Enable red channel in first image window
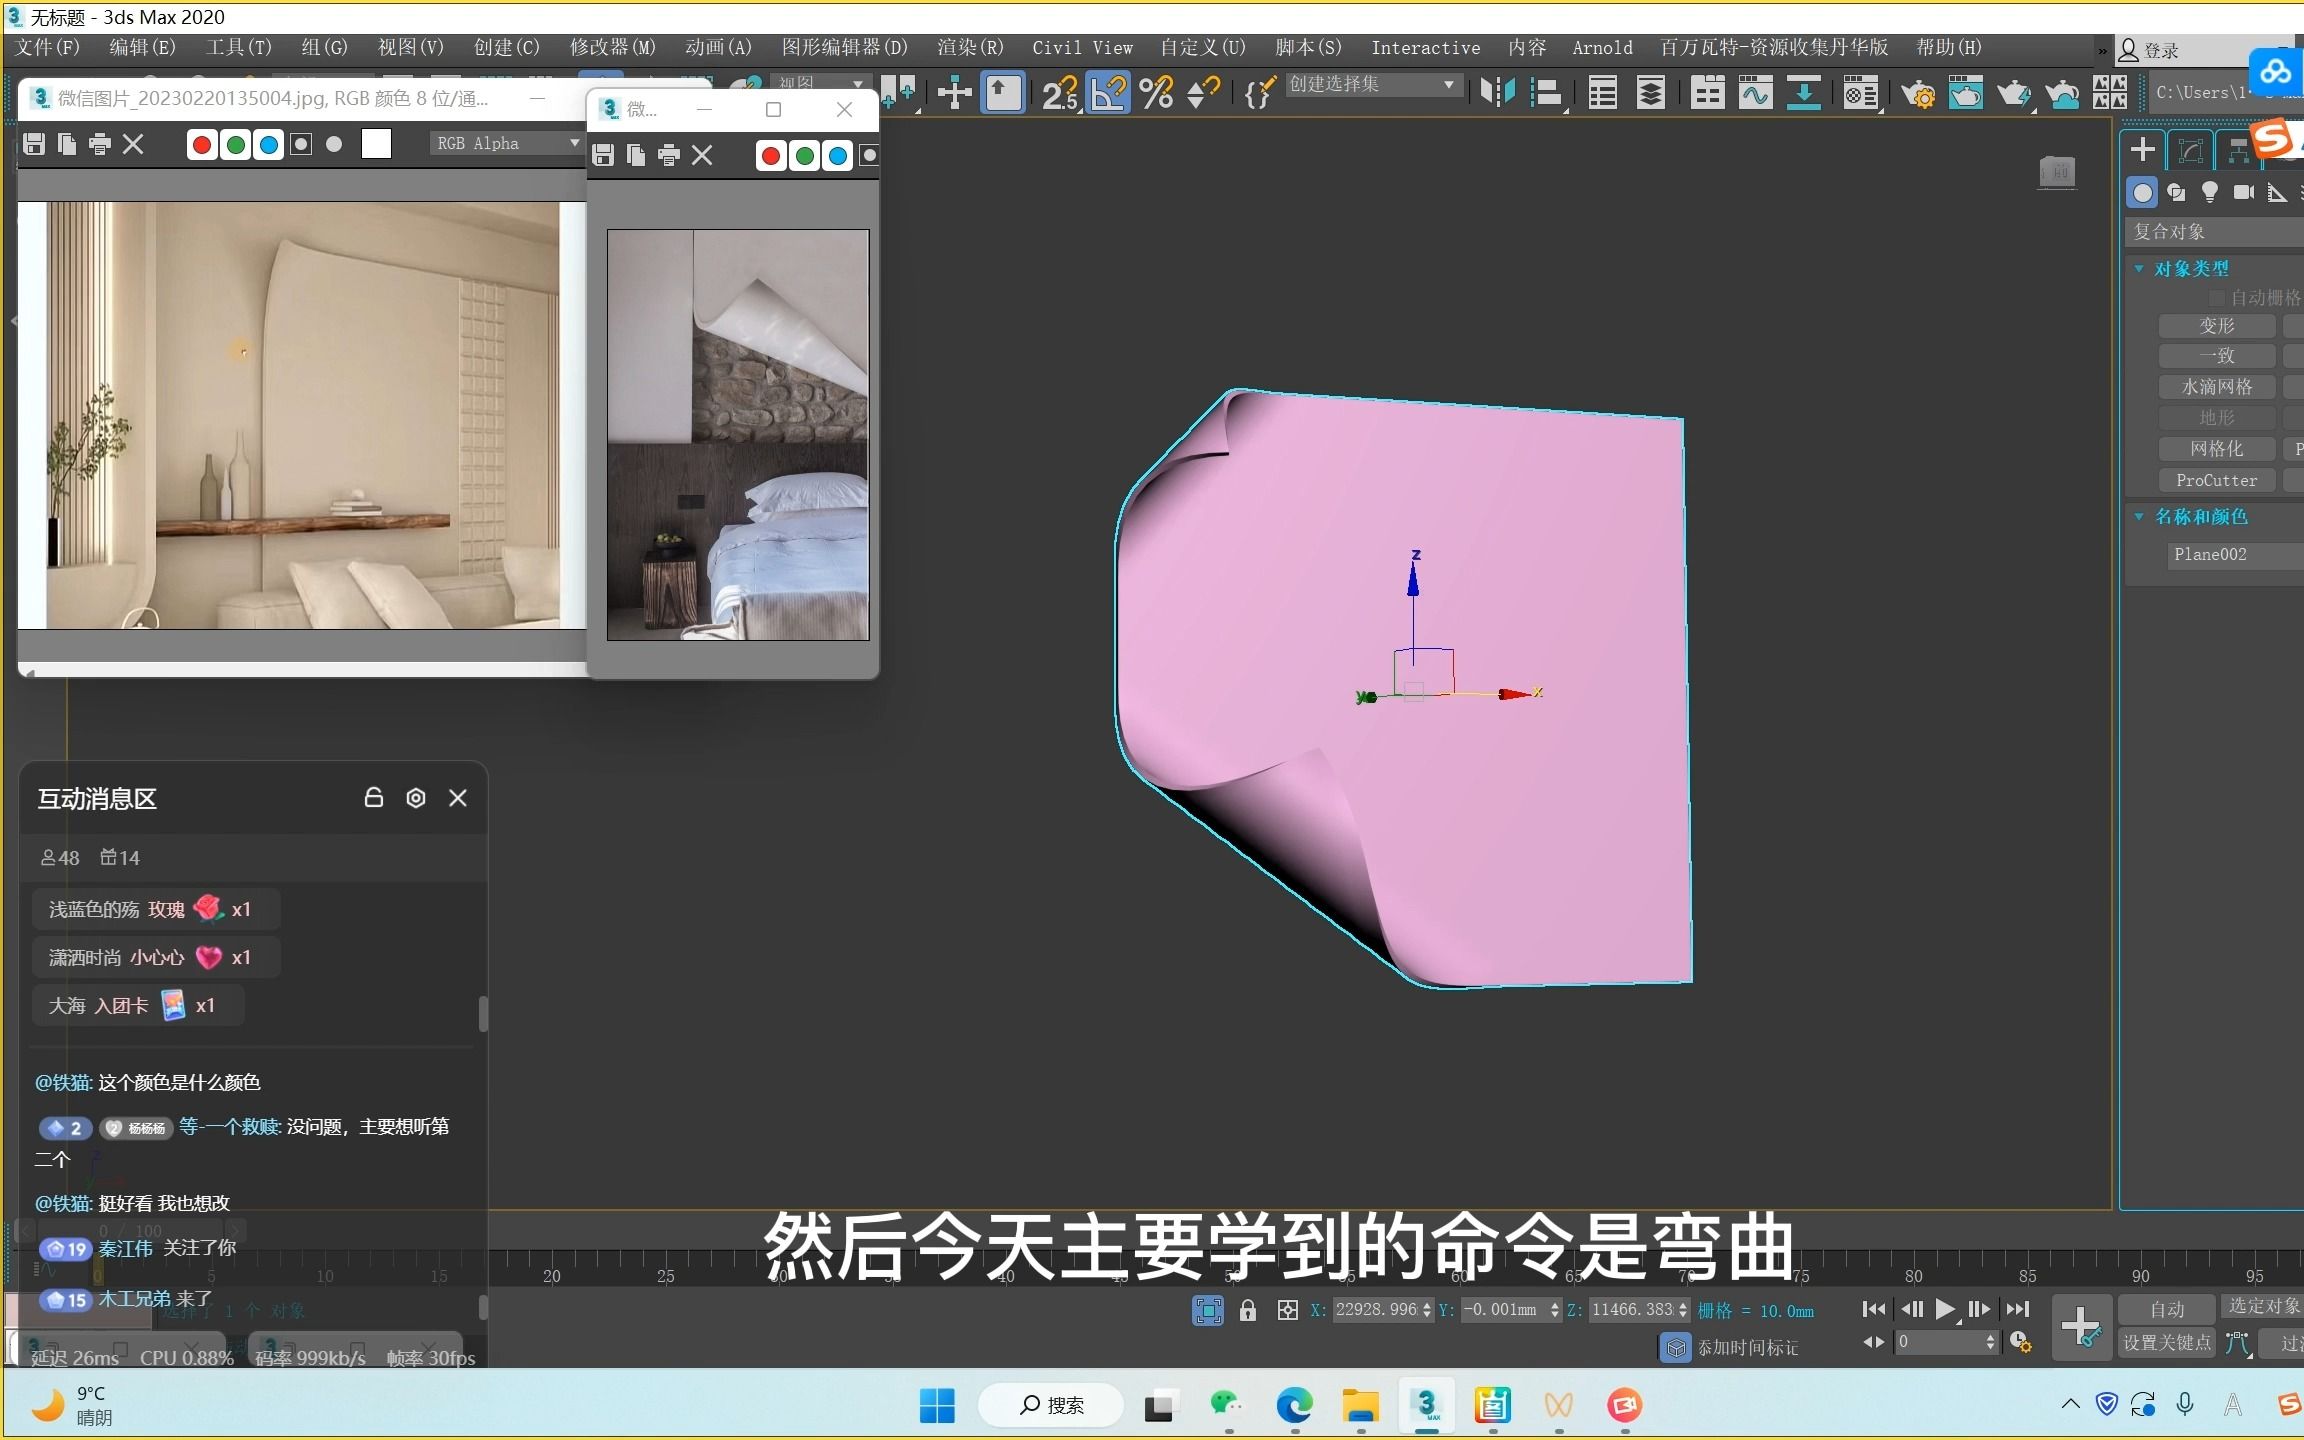The image size is (2304, 1440). tap(201, 145)
